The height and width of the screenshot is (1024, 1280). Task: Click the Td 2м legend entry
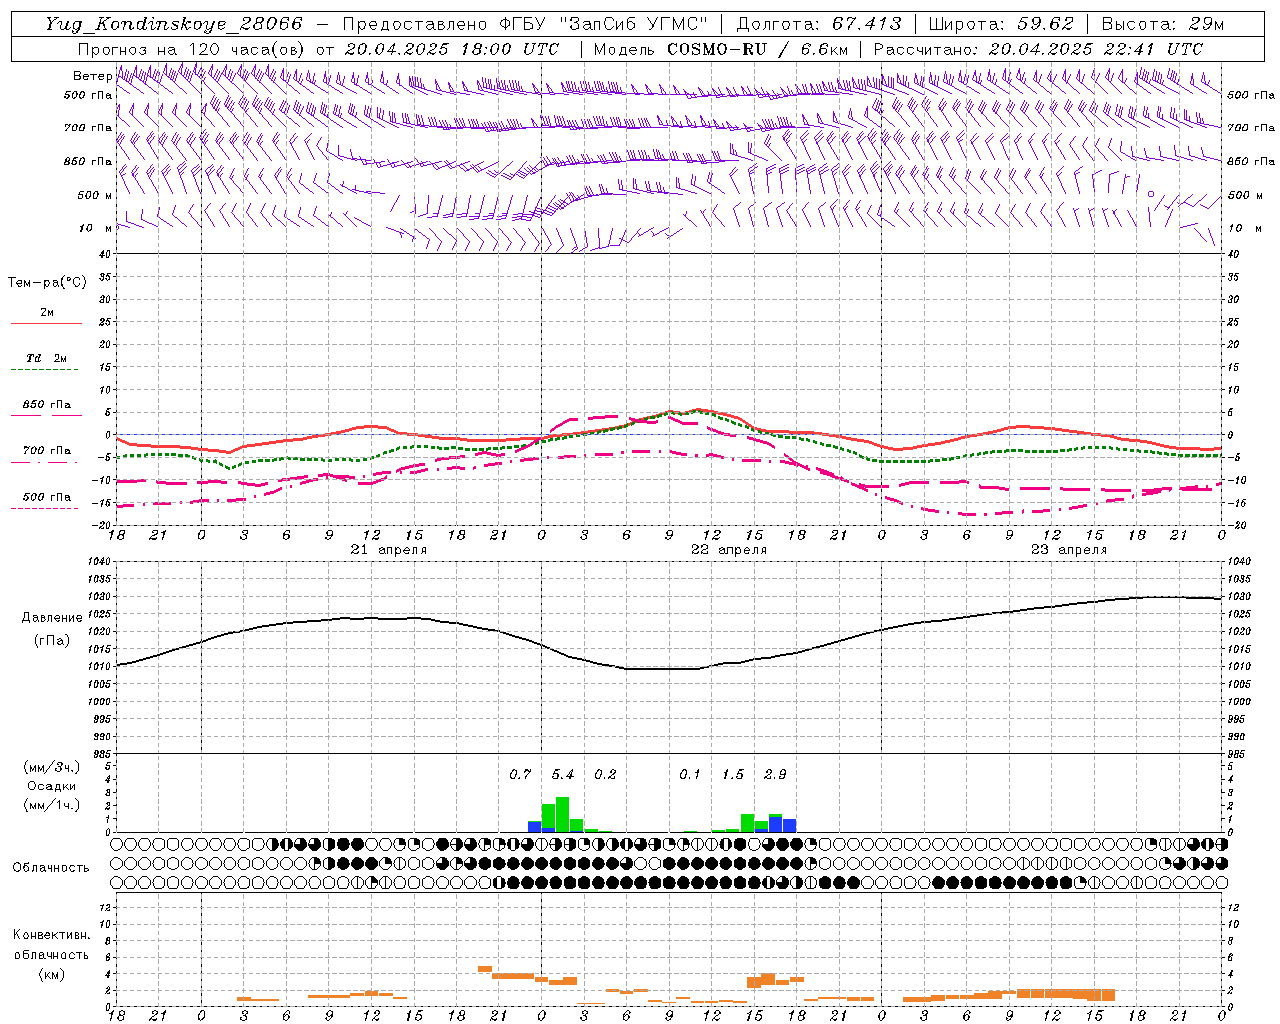click(46, 358)
